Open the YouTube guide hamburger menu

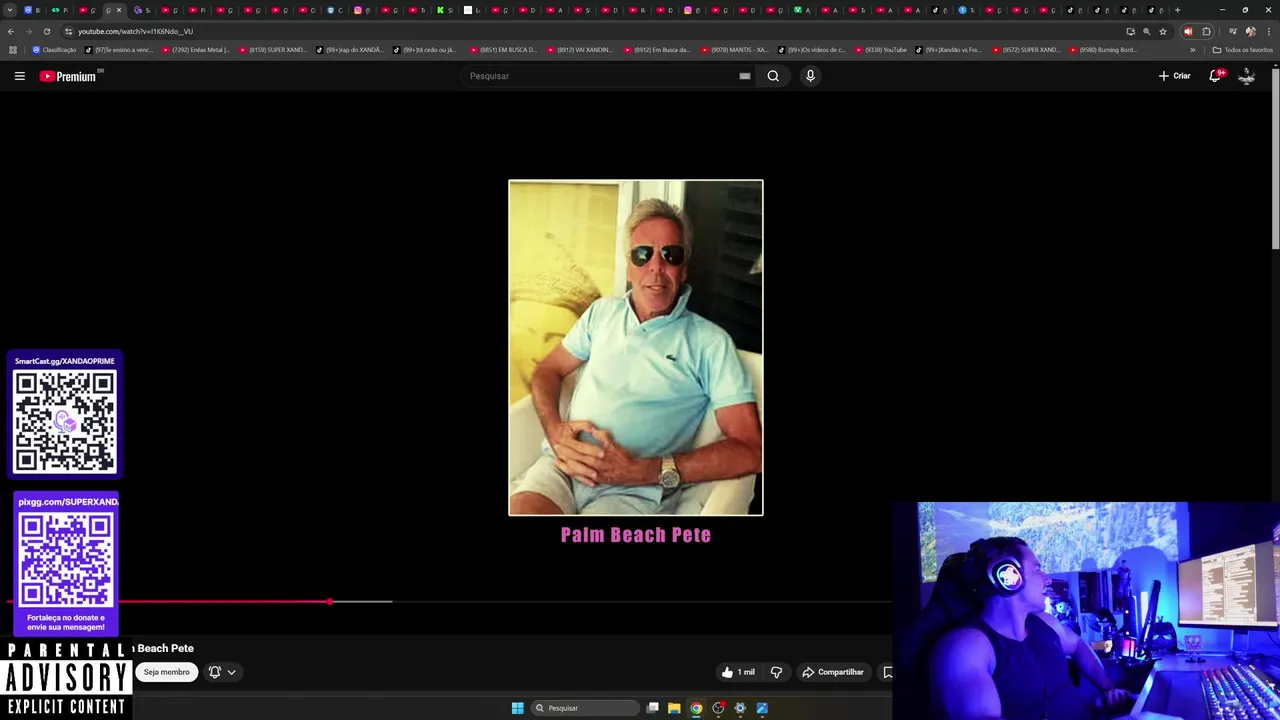tap(19, 76)
